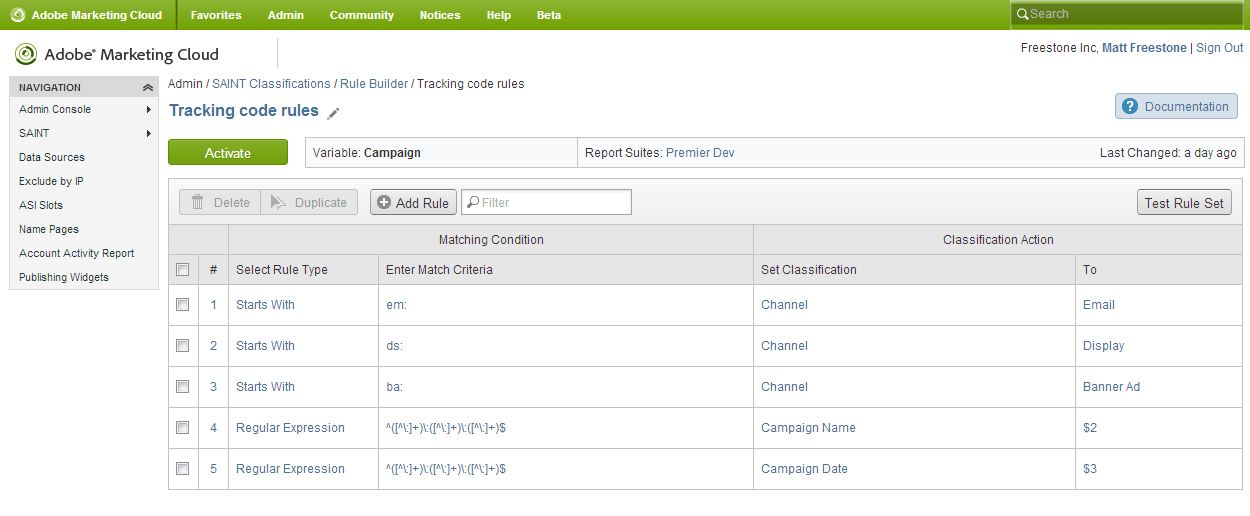Screen dimensions: 1250x516
Task: Open the Favorites menu
Action: (216, 15)
